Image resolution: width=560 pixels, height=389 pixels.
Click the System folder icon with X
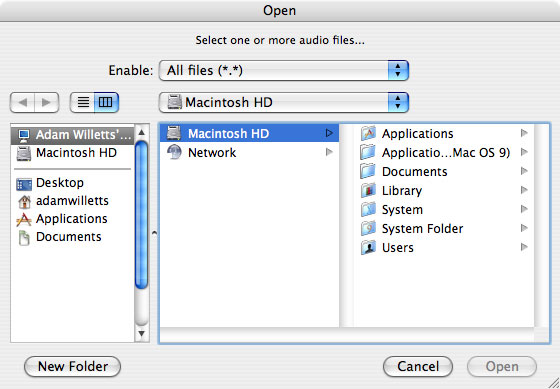coord(368,209)
